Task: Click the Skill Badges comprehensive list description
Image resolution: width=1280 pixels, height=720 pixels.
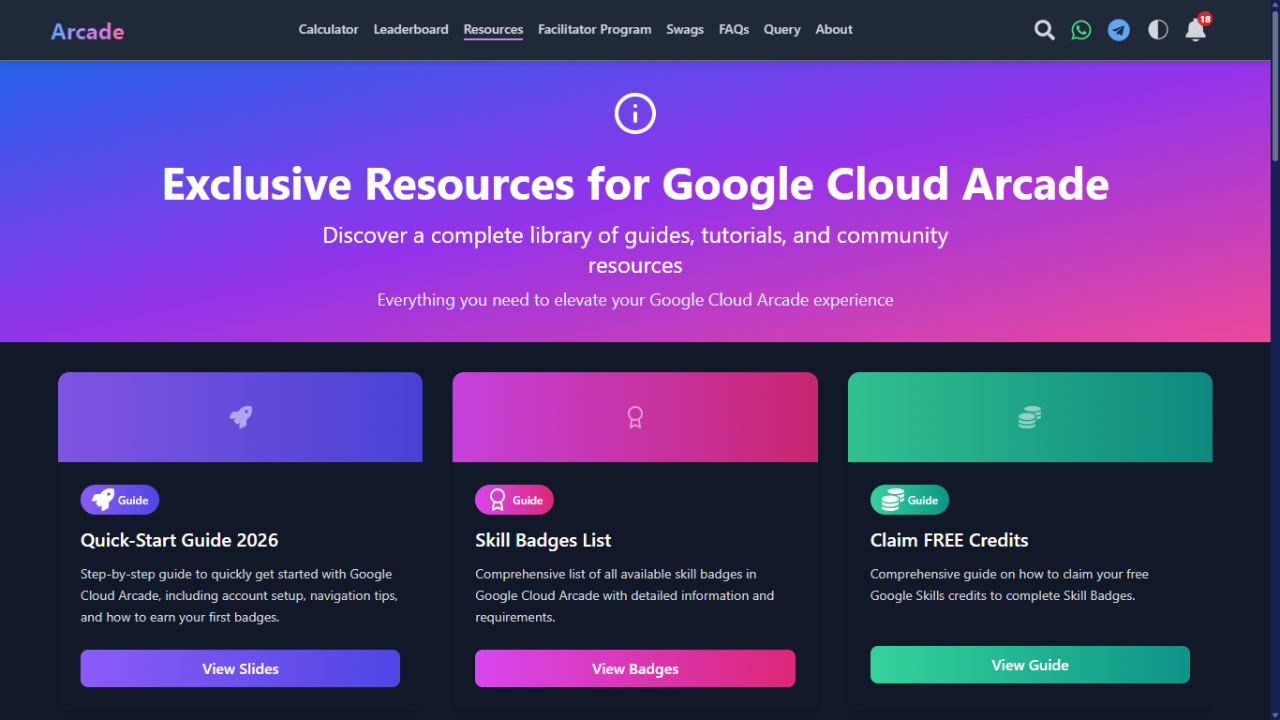Action: pos(625,596)
